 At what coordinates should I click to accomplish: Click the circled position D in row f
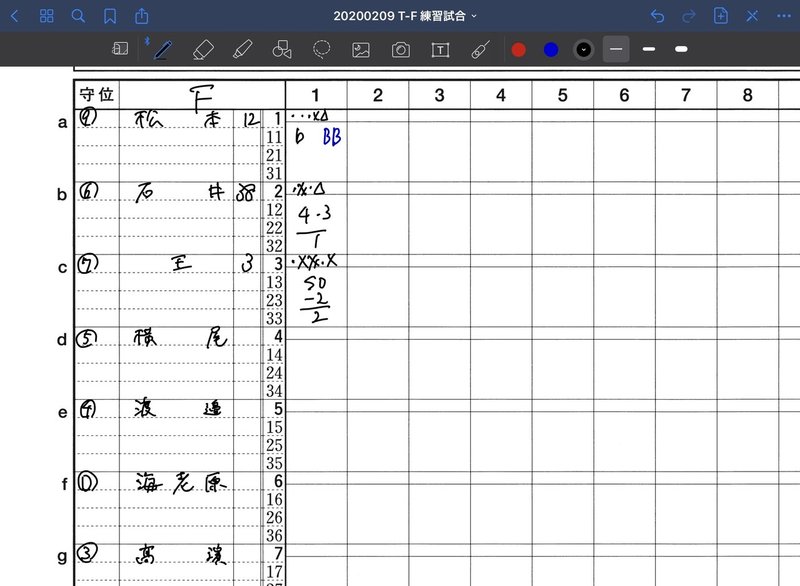tap(87, 482)
